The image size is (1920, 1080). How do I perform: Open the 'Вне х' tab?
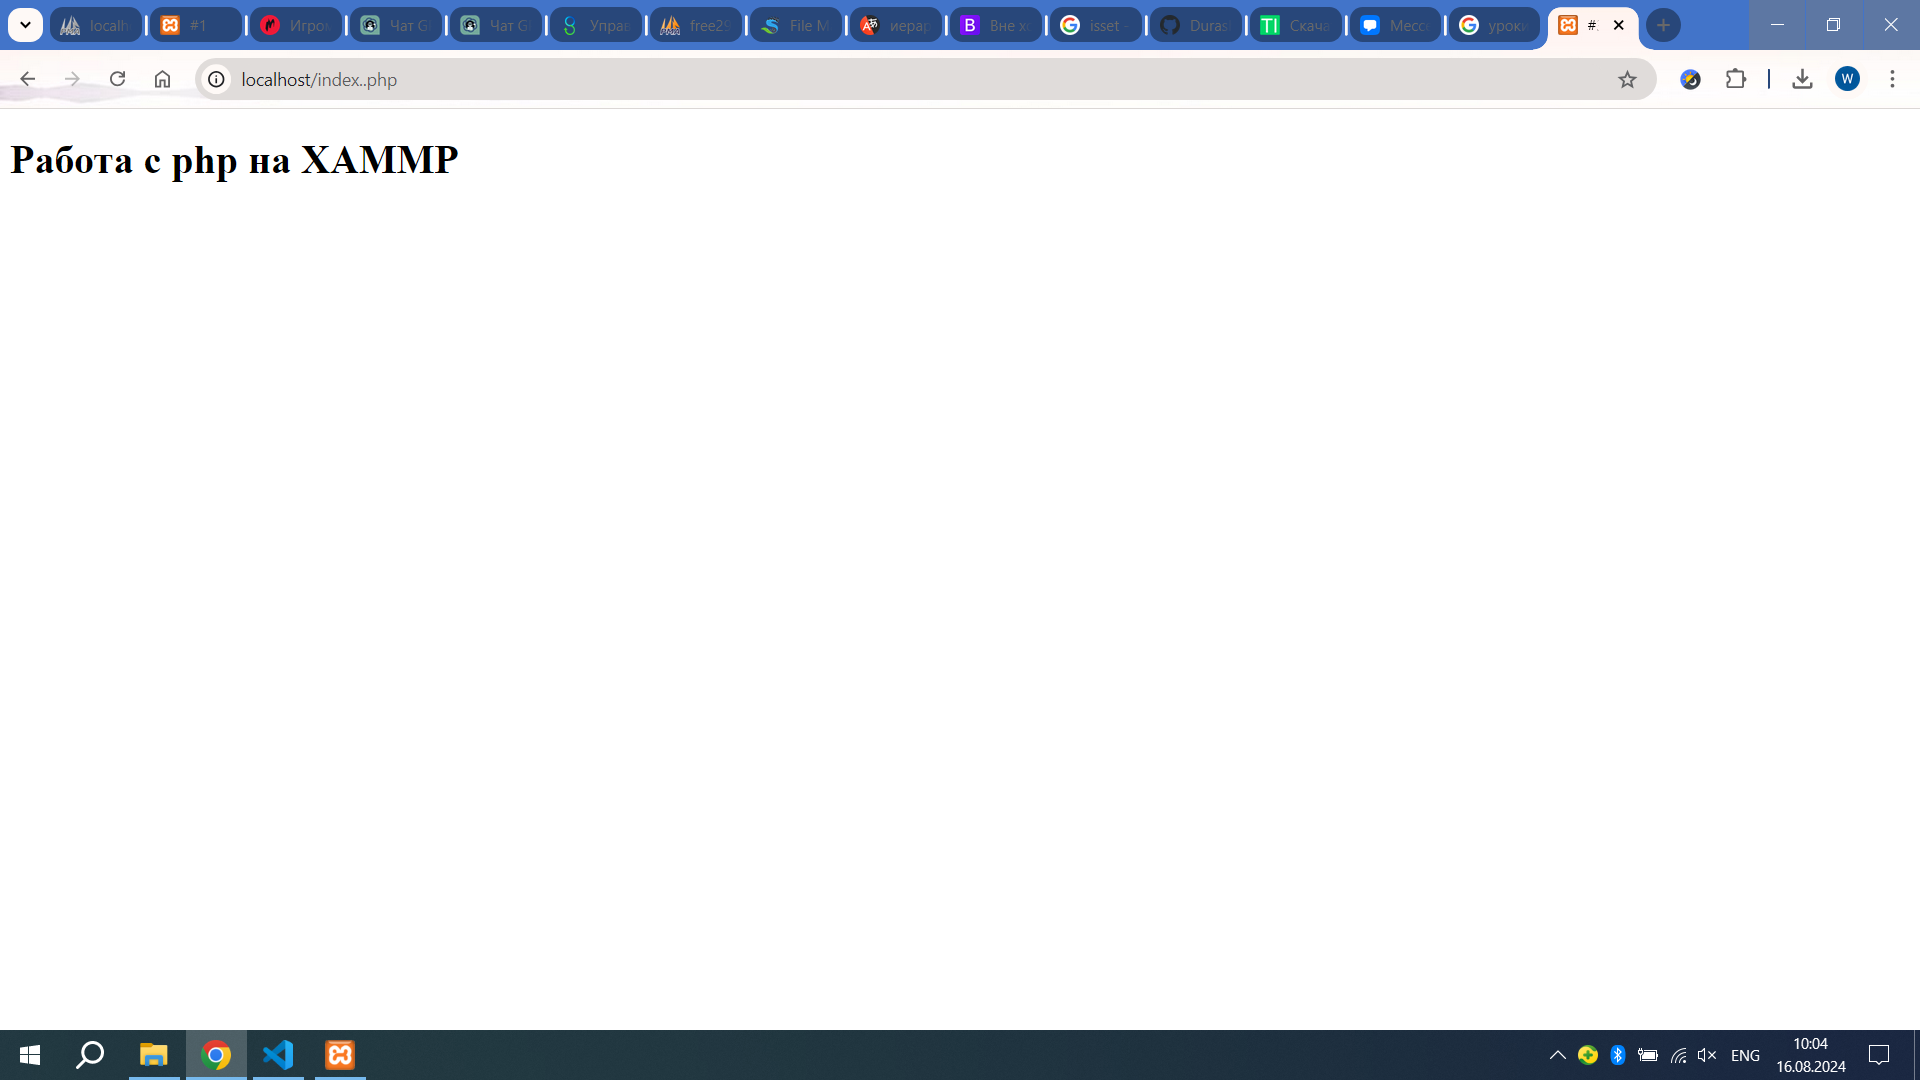coord(996,25)
